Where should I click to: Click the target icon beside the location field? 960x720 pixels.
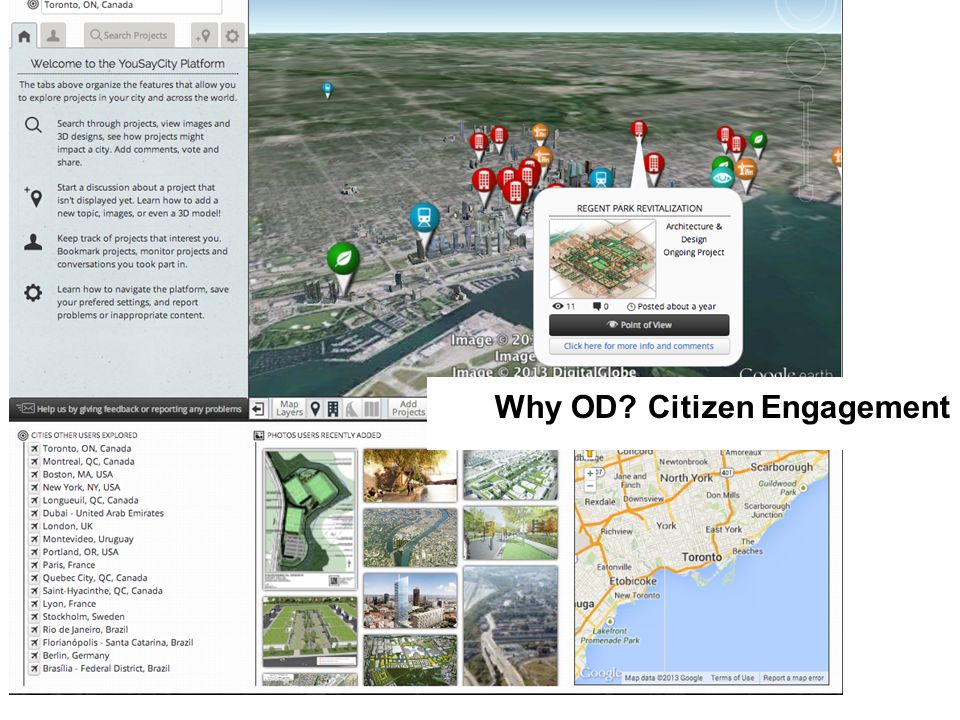click(33, 5)
